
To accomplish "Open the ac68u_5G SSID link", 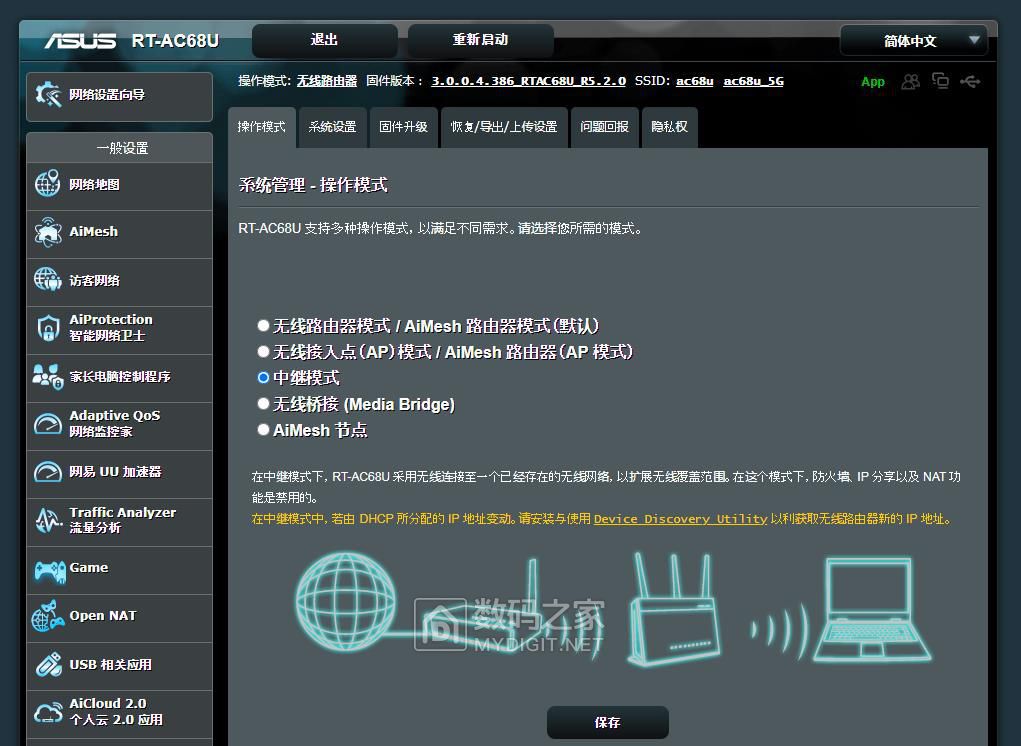I will [753, 81].
